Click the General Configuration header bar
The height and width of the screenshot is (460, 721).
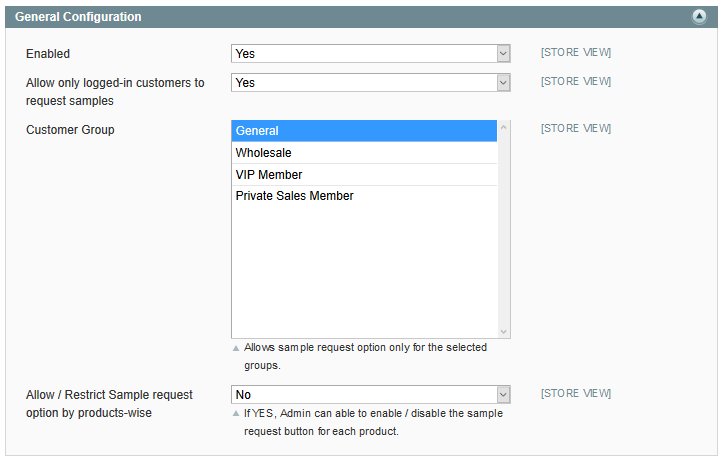[x=361, y=17]
